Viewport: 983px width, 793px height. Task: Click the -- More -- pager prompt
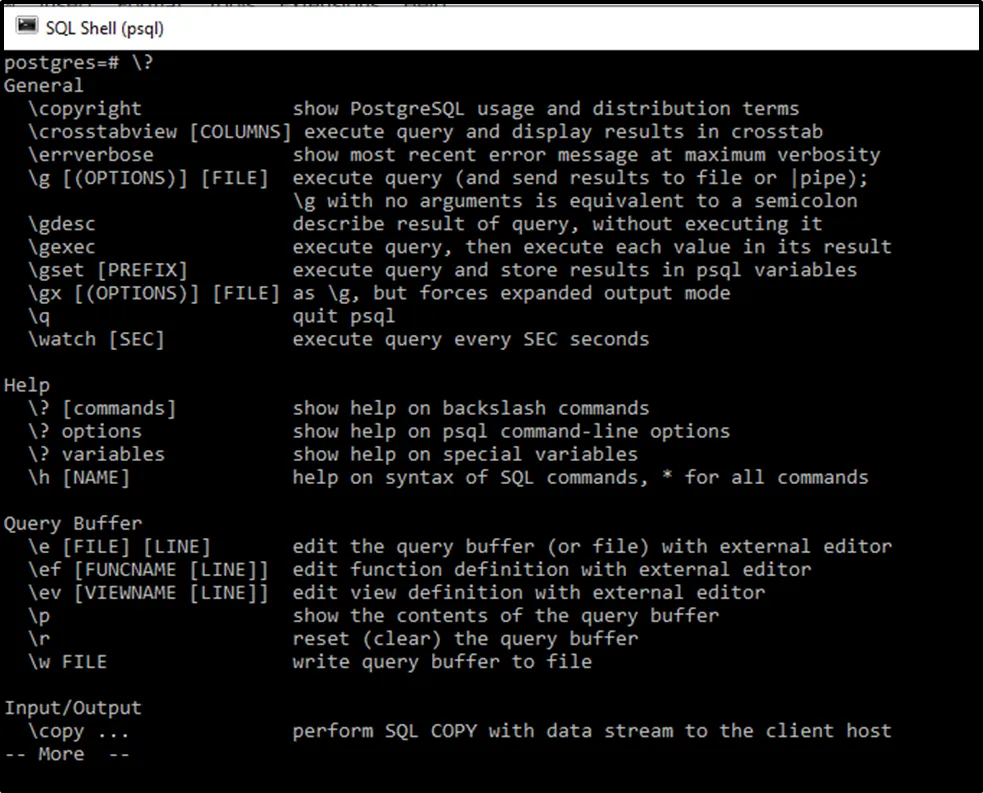(67, 754)
